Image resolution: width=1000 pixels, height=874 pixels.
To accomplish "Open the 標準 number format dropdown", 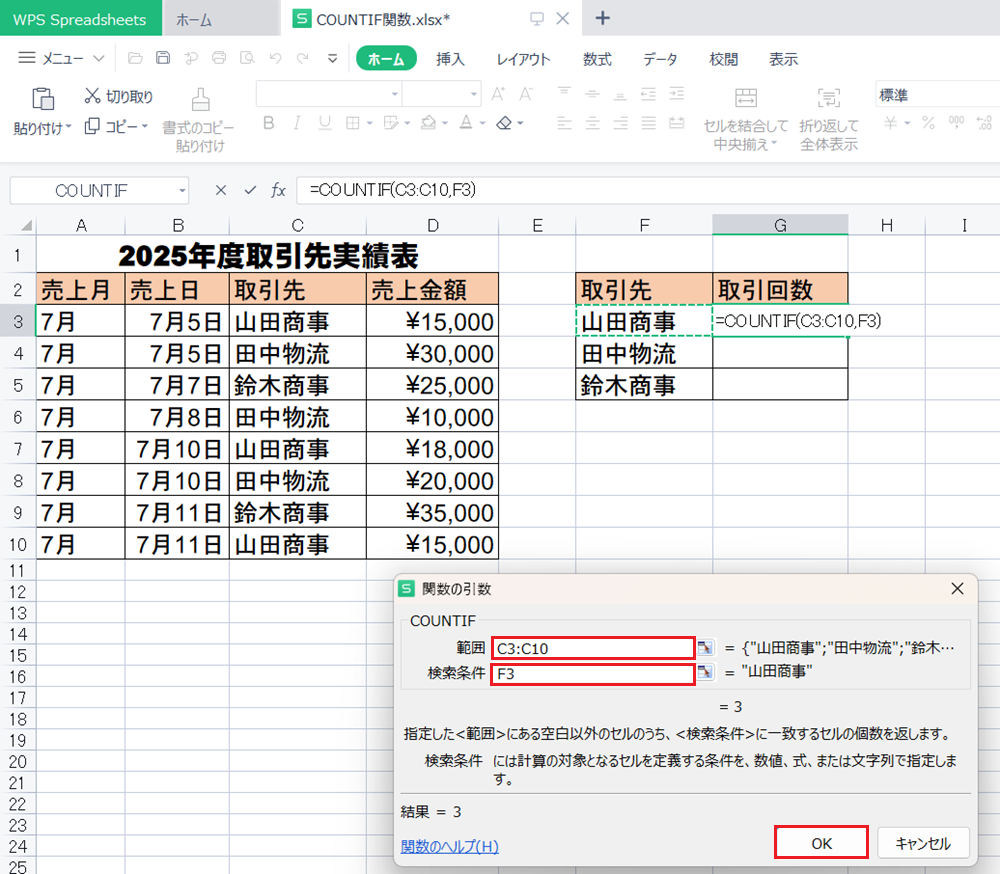I will click(x=938, y=95).
